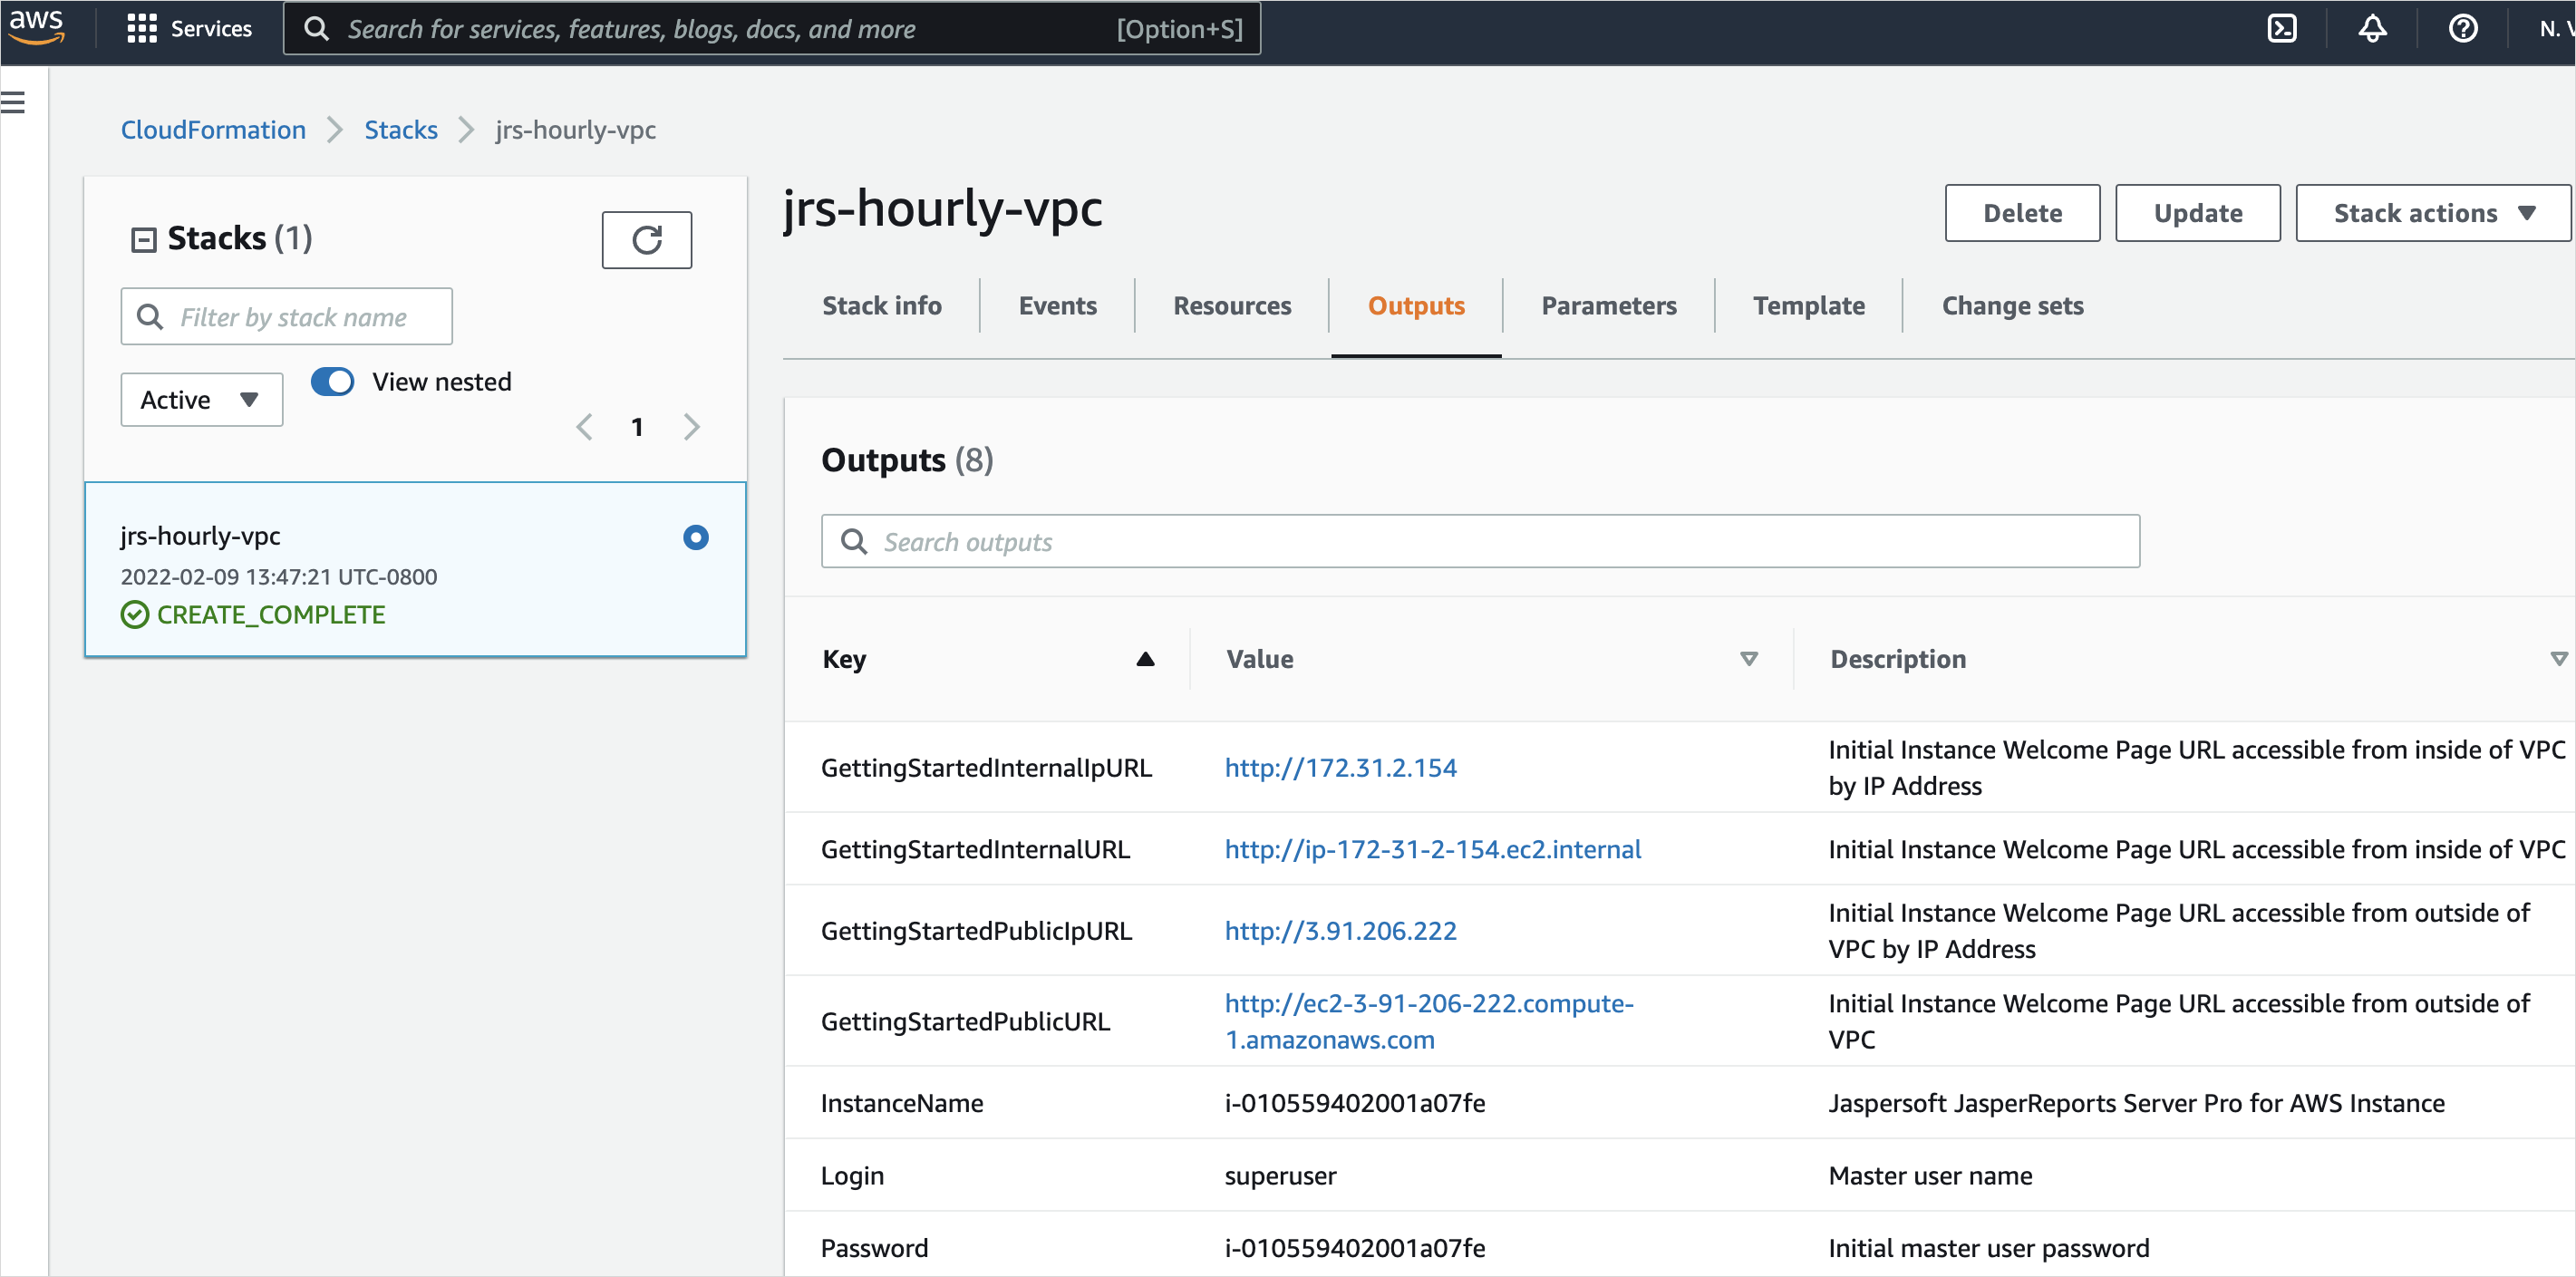Open the http://3.91.206.222 link
2576x1277 pixels.
pos(1340,931)
